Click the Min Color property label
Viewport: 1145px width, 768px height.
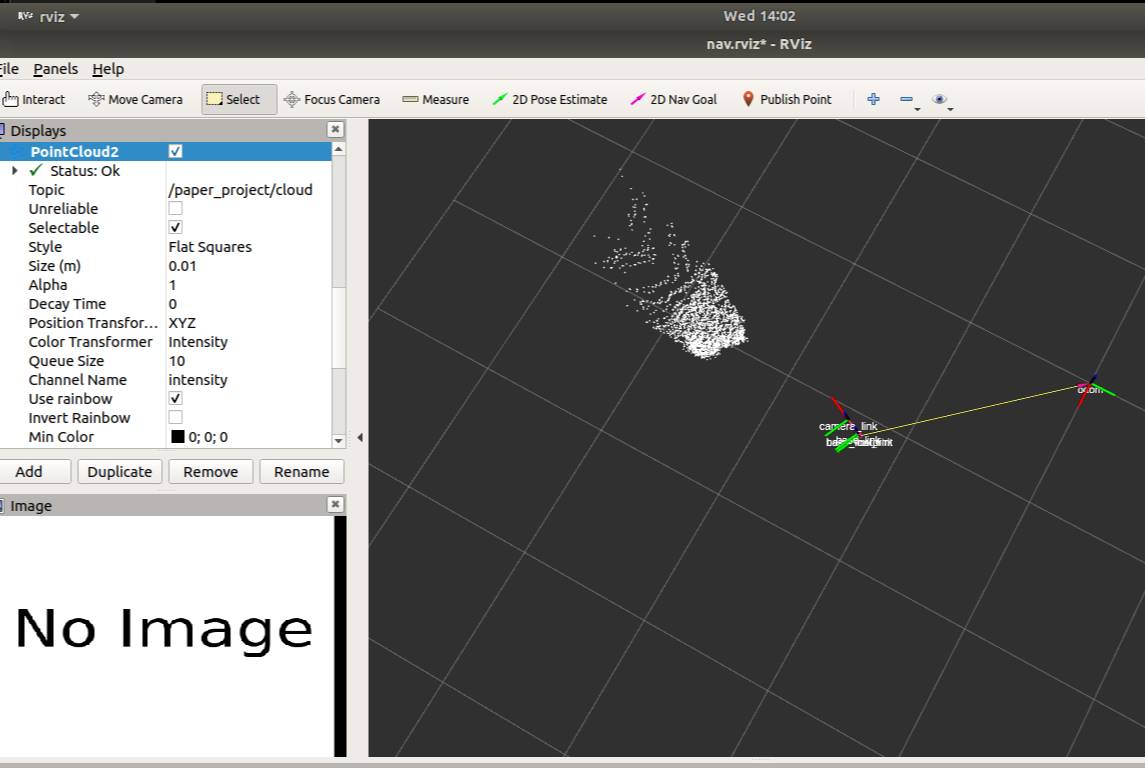(x=61, y=437)
